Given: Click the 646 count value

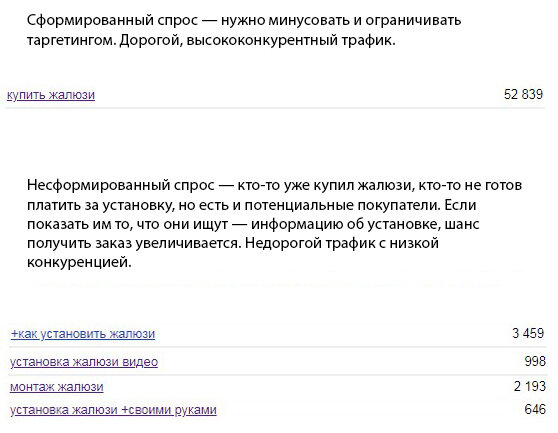Looking at the screenshot, I should pyautogui.click(x=535, y=409).
